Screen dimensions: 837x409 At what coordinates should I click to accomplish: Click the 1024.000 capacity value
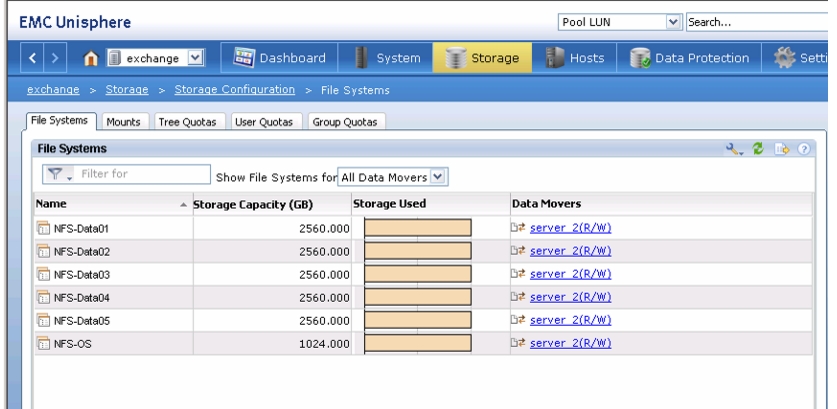pos(324,344)
